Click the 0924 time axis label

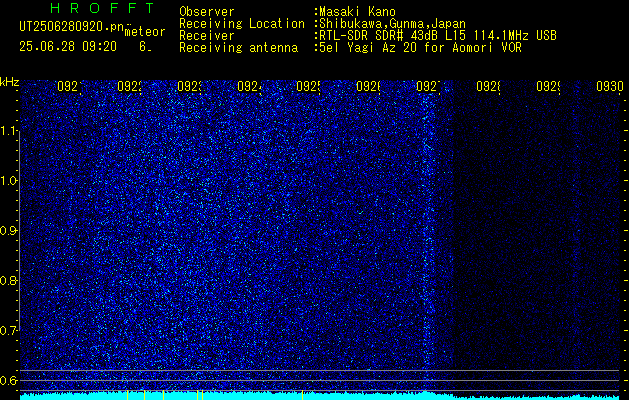point(249,86)
